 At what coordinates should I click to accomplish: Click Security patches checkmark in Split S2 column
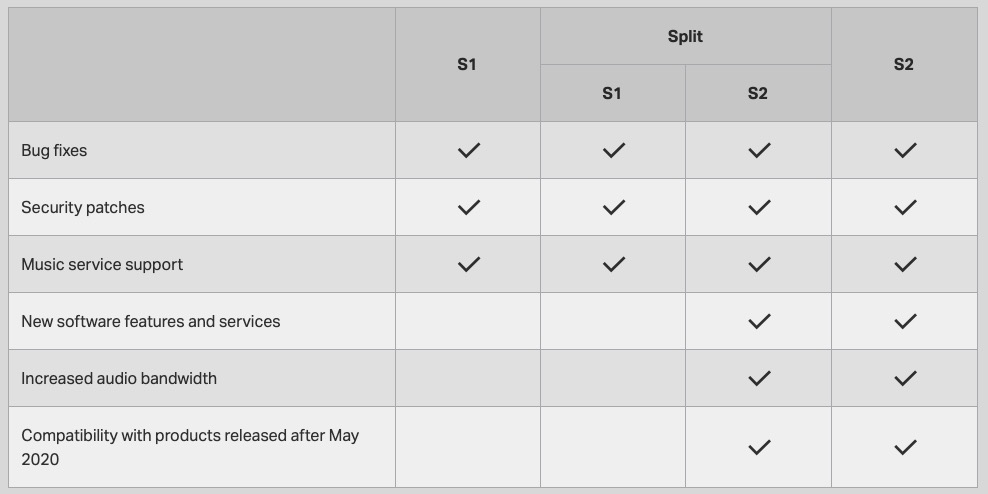point(759,207)
